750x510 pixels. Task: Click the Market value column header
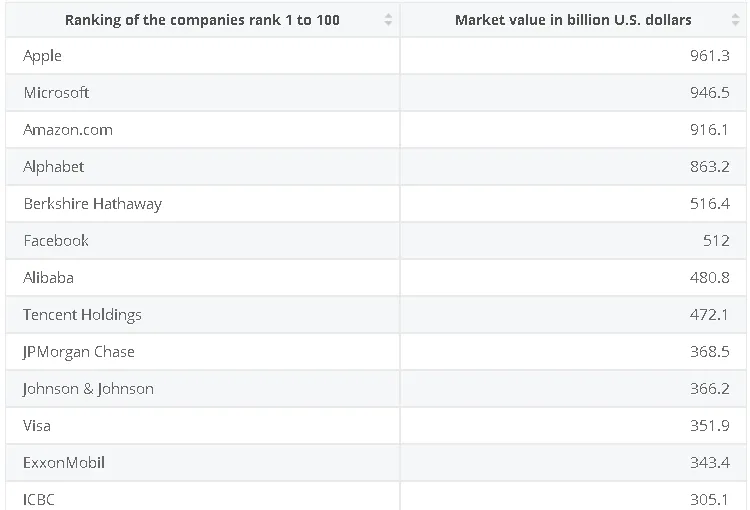(x=573, y=20)
